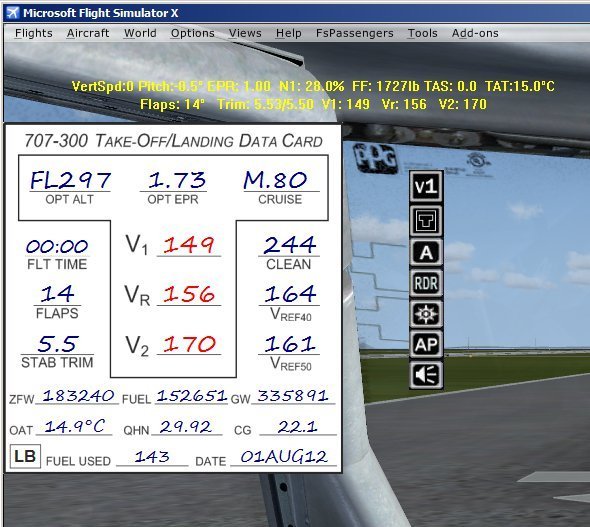Click the M.80 cruise value

tap(275, 180)
